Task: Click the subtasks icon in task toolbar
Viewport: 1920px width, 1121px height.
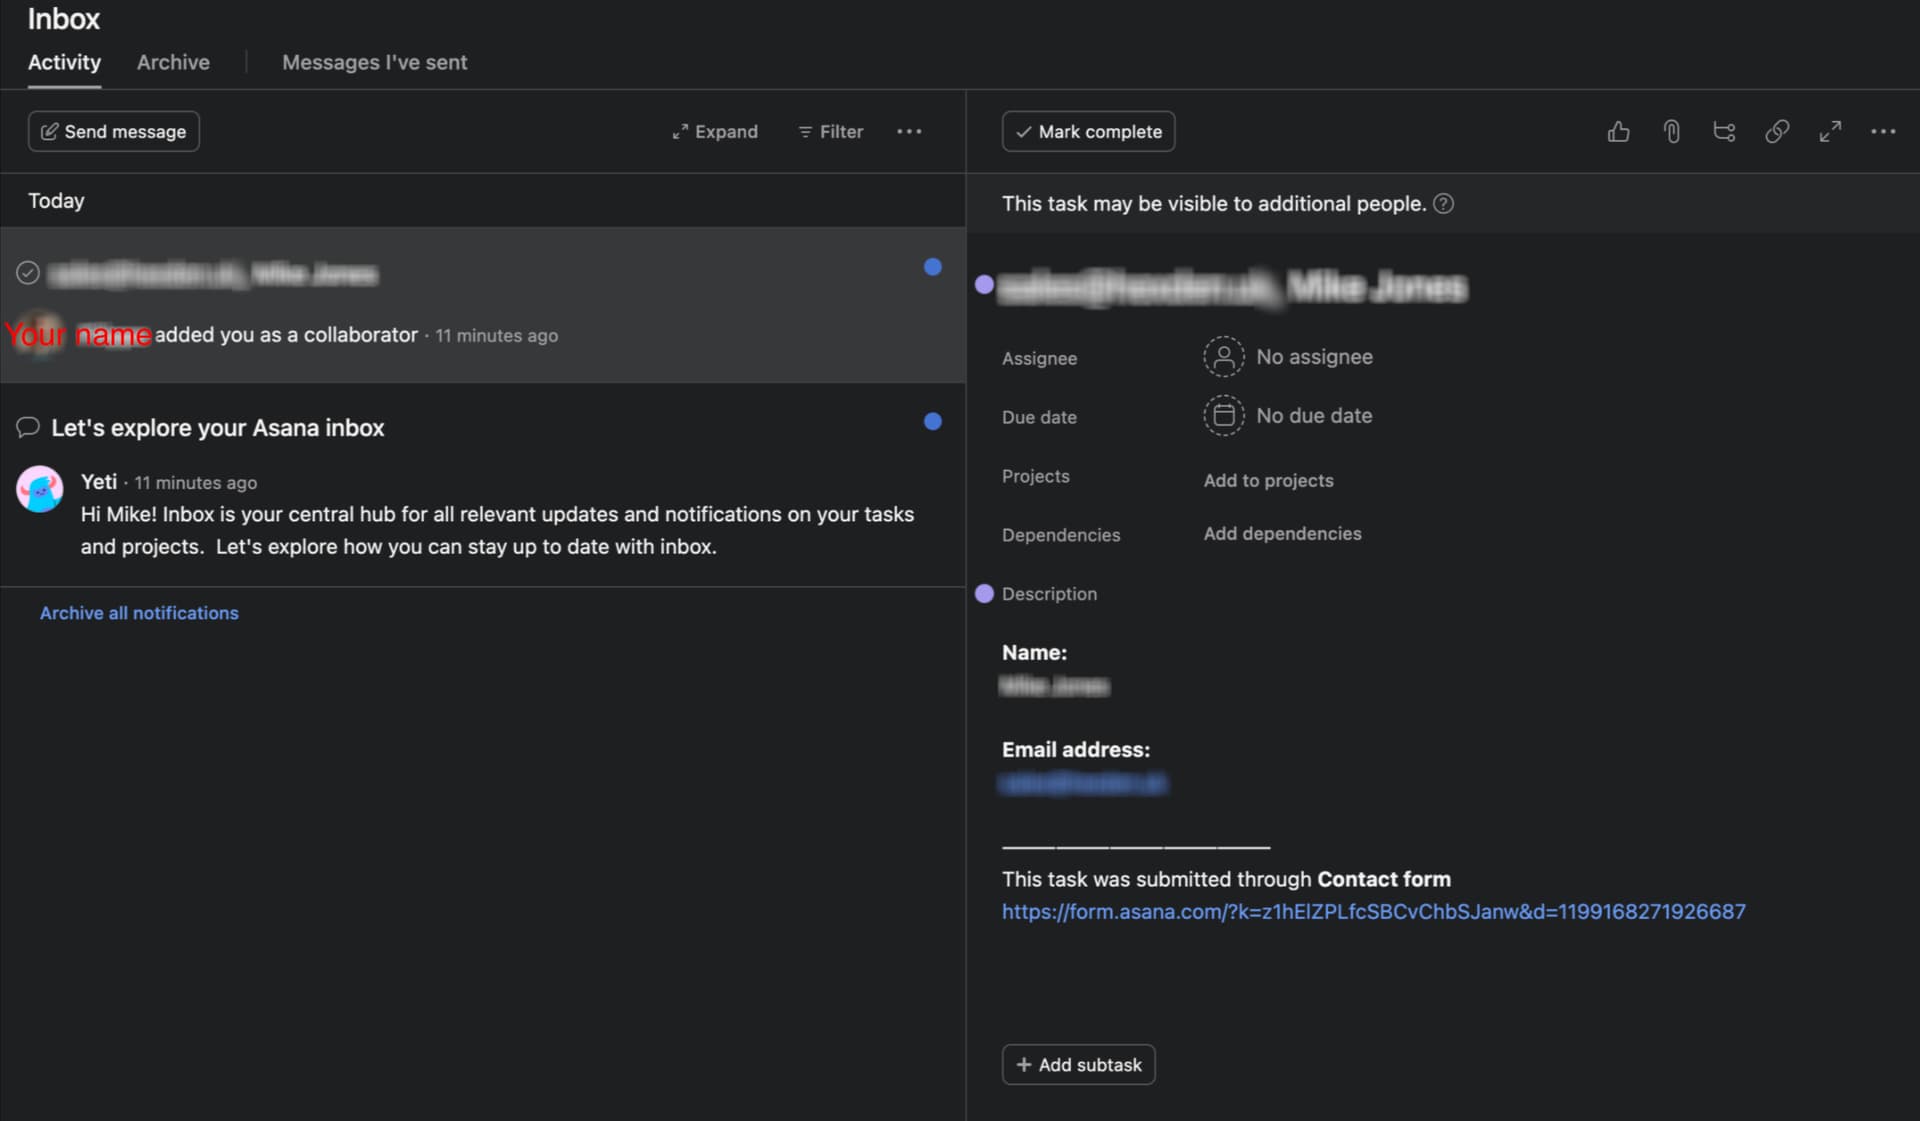Action: (x=1724, y=132)
